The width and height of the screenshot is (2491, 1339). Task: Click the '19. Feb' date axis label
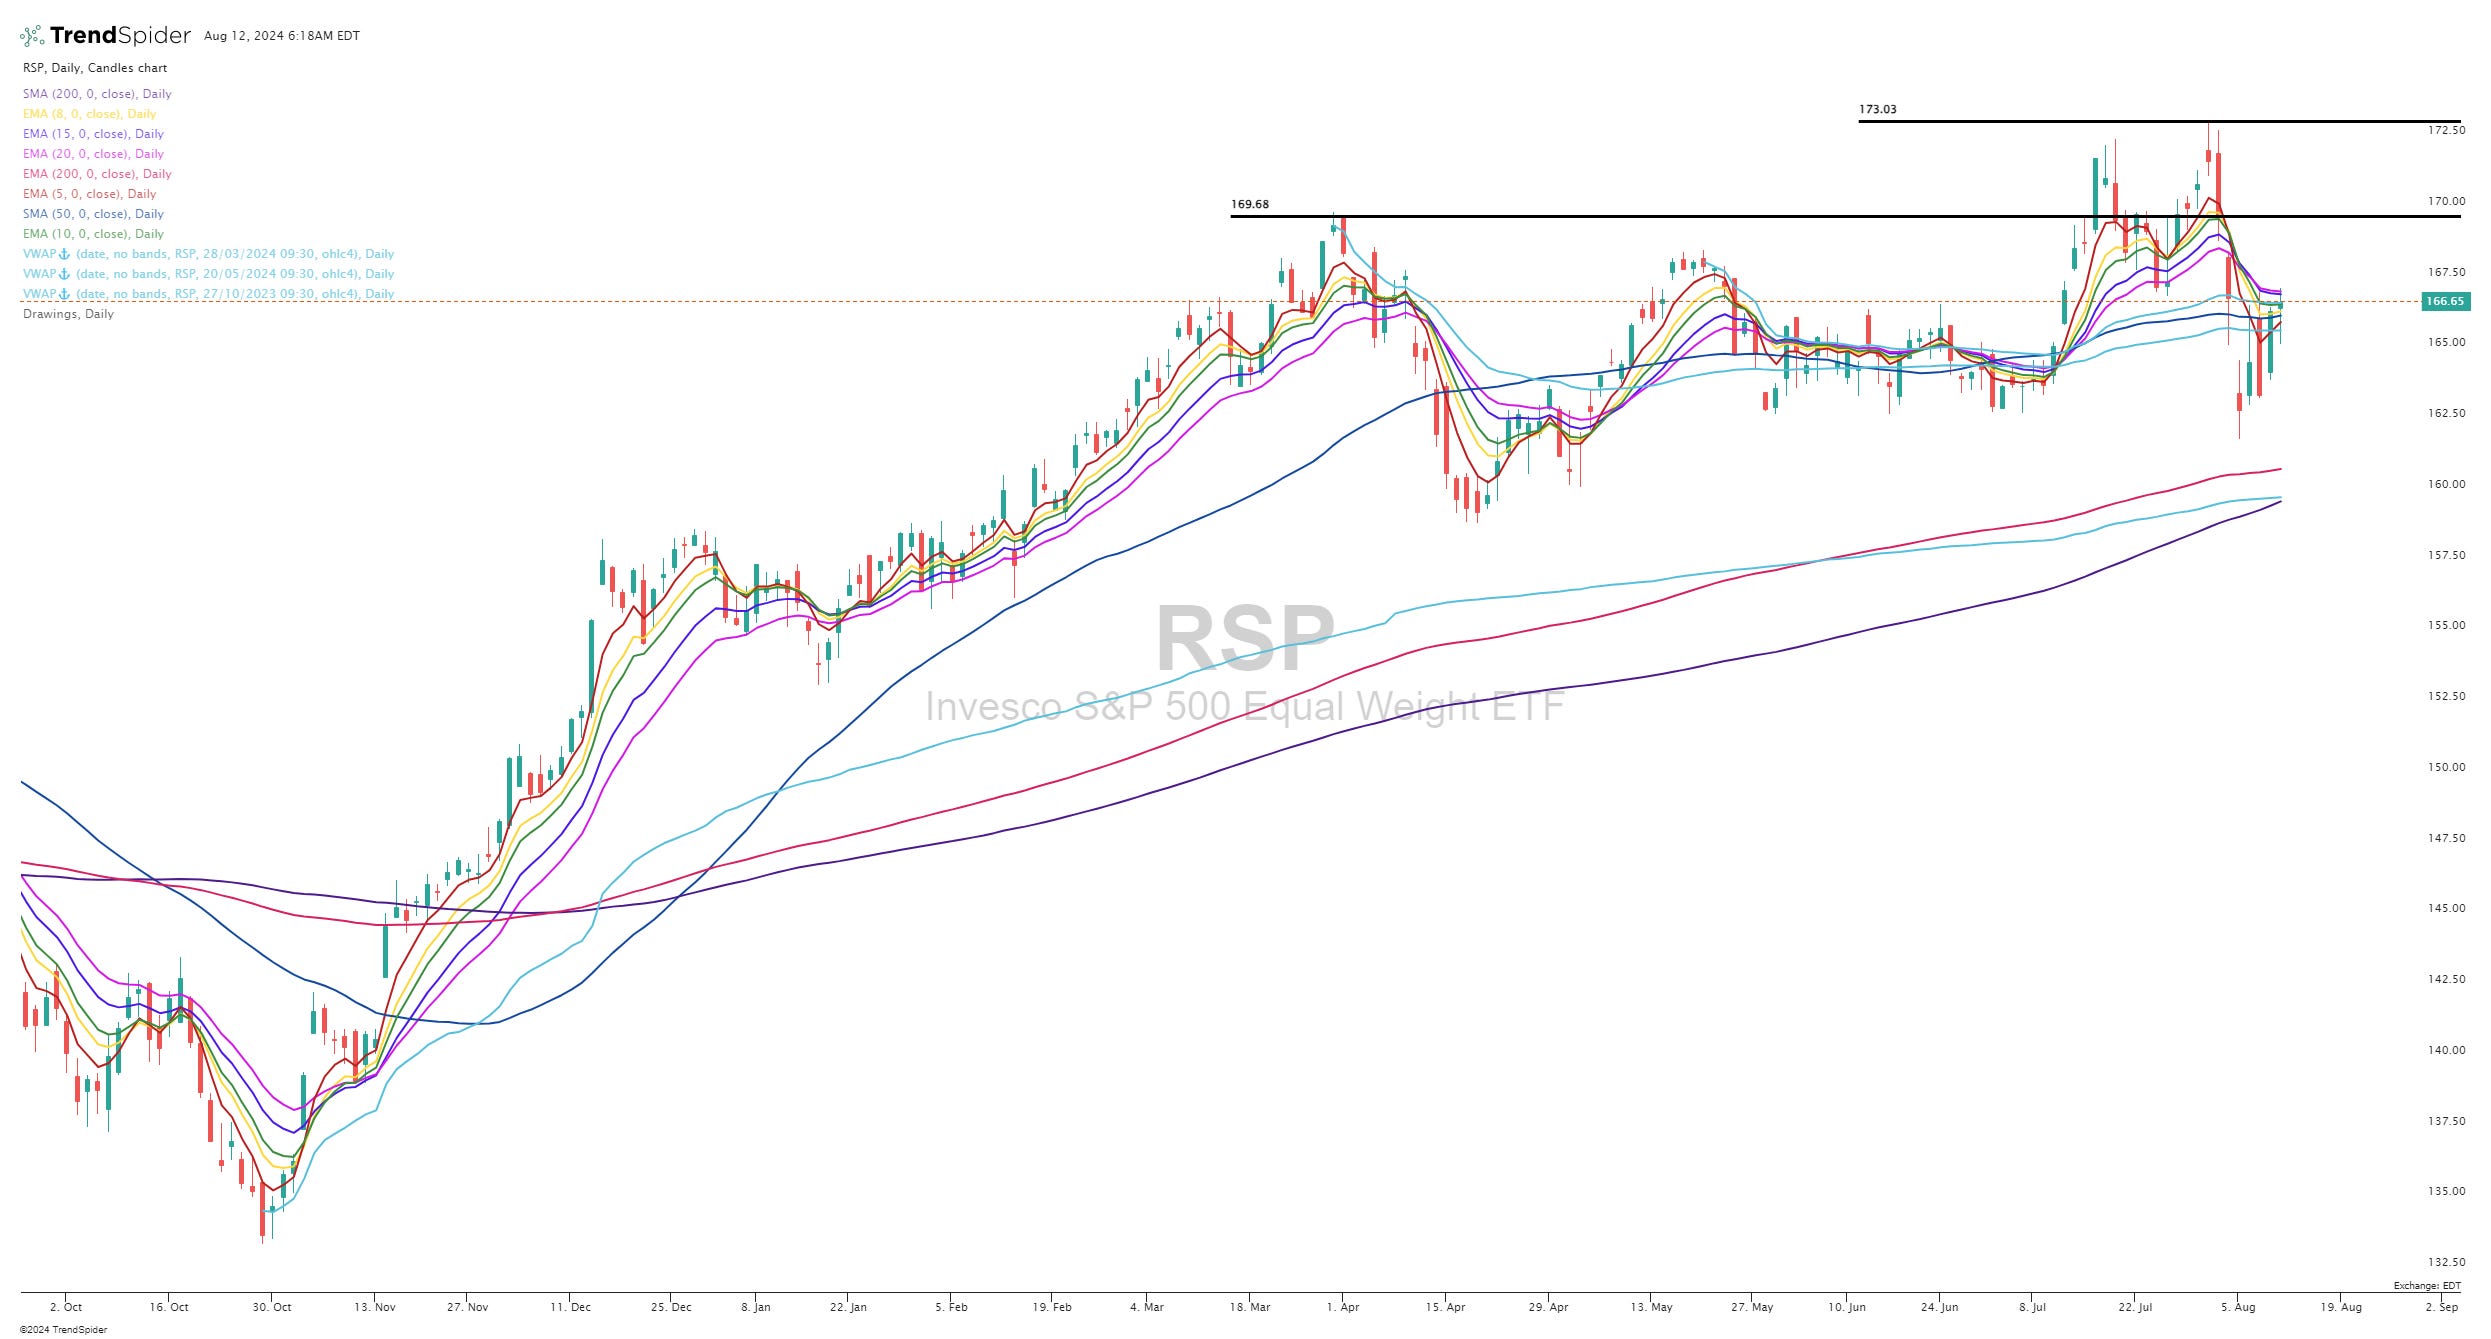pyautogui.click(x=1052, y=1307)
